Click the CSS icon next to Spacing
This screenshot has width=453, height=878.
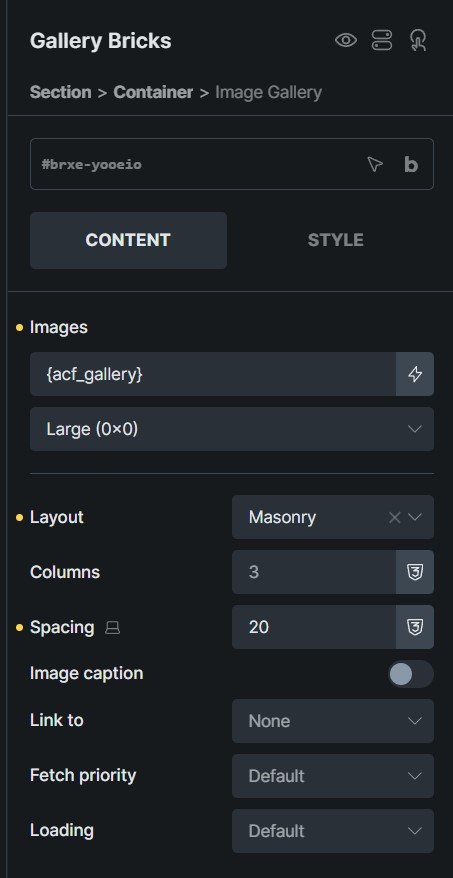(x=415, y=627)
